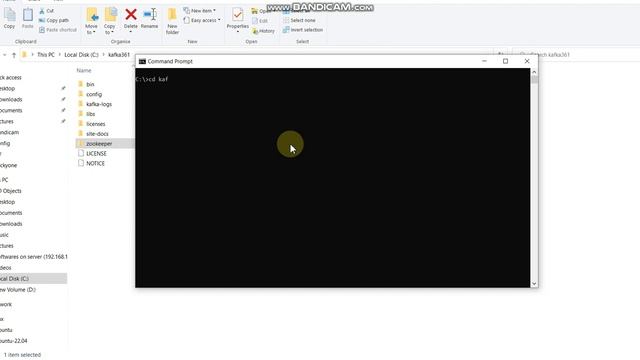
Task: Click Select none in ribbon
Action: click(x=299, y=20)
